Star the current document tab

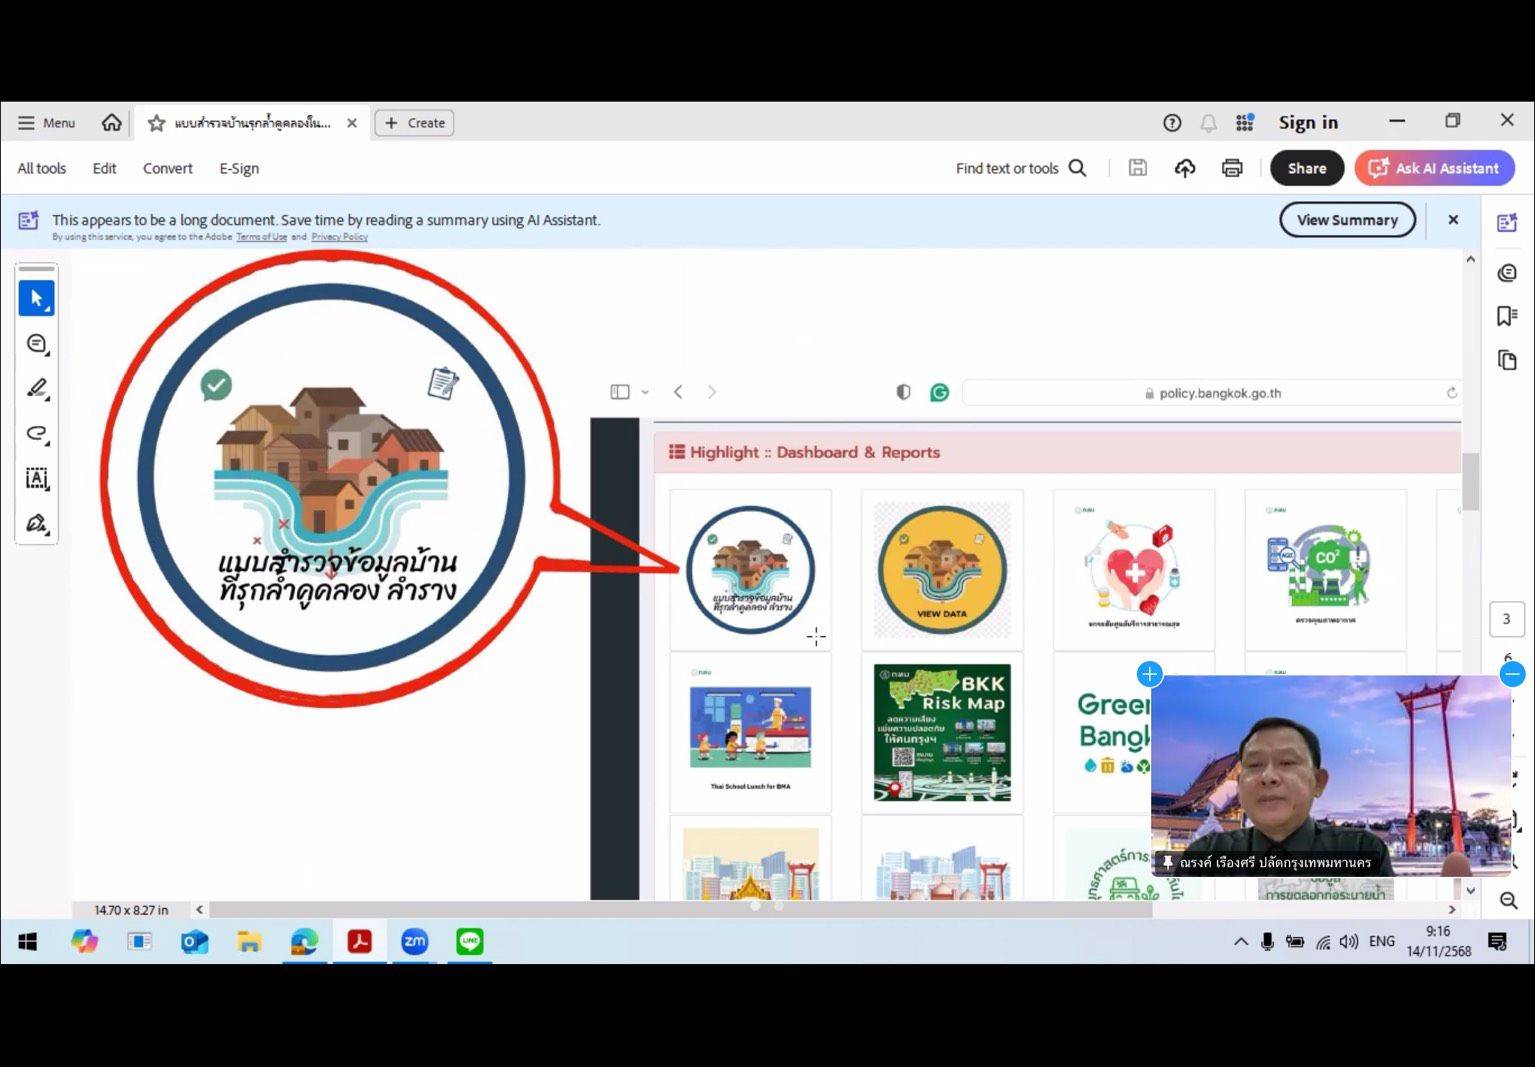click(156, 123)
